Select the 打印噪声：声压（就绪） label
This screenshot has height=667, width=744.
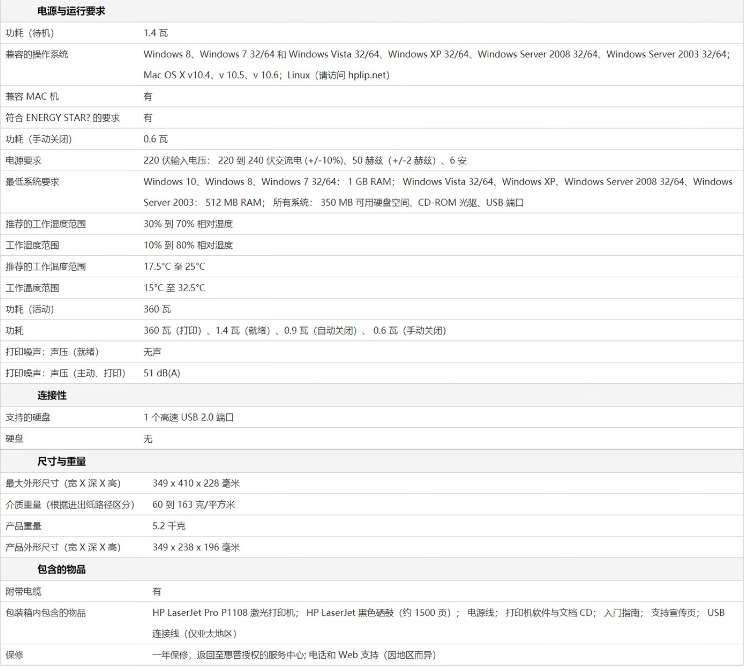point(52,352)
